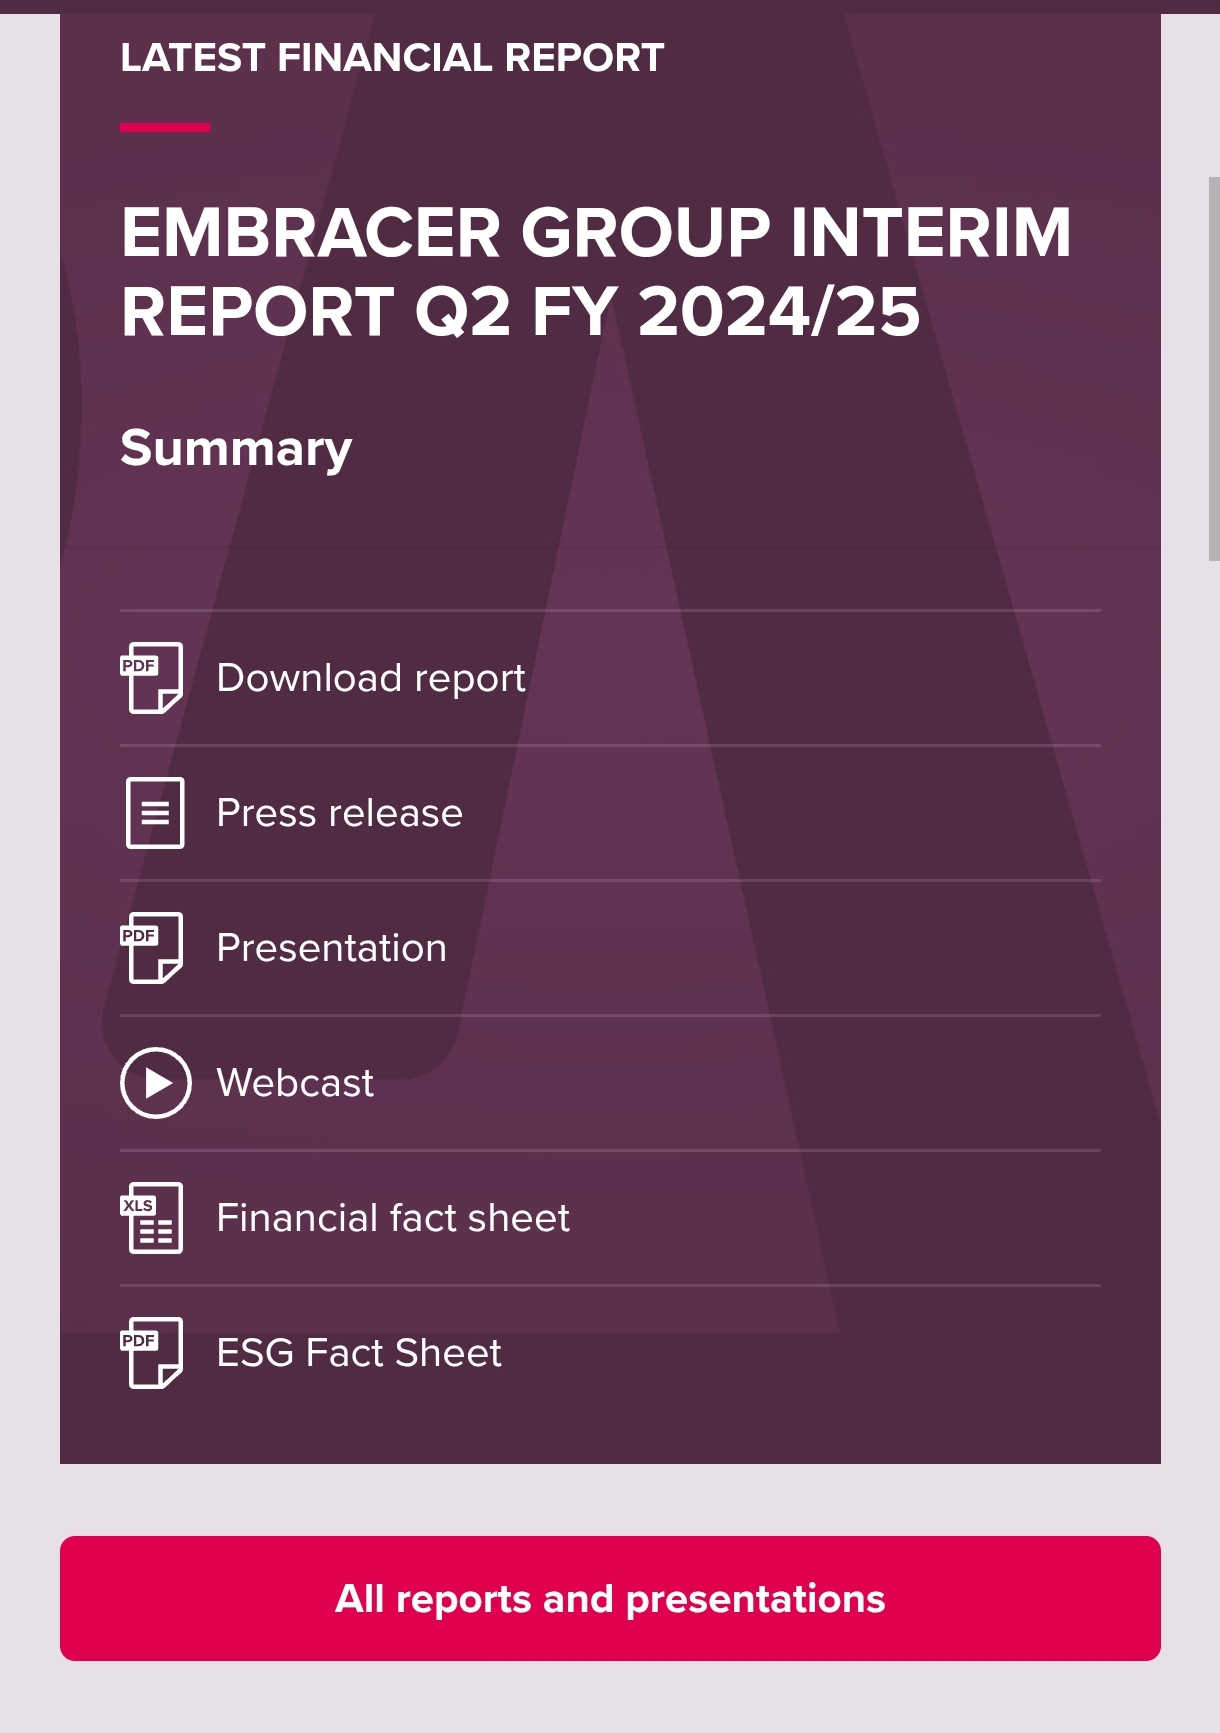Image resolution: width=1220 pixels, height=1733 pixels.
Task: Open the Webcast link
Action: 295,1083
